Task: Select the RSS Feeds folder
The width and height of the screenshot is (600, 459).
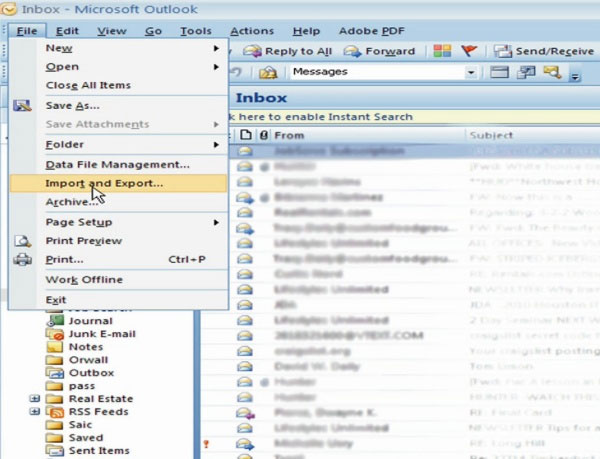Action: (x=99, y=412)
